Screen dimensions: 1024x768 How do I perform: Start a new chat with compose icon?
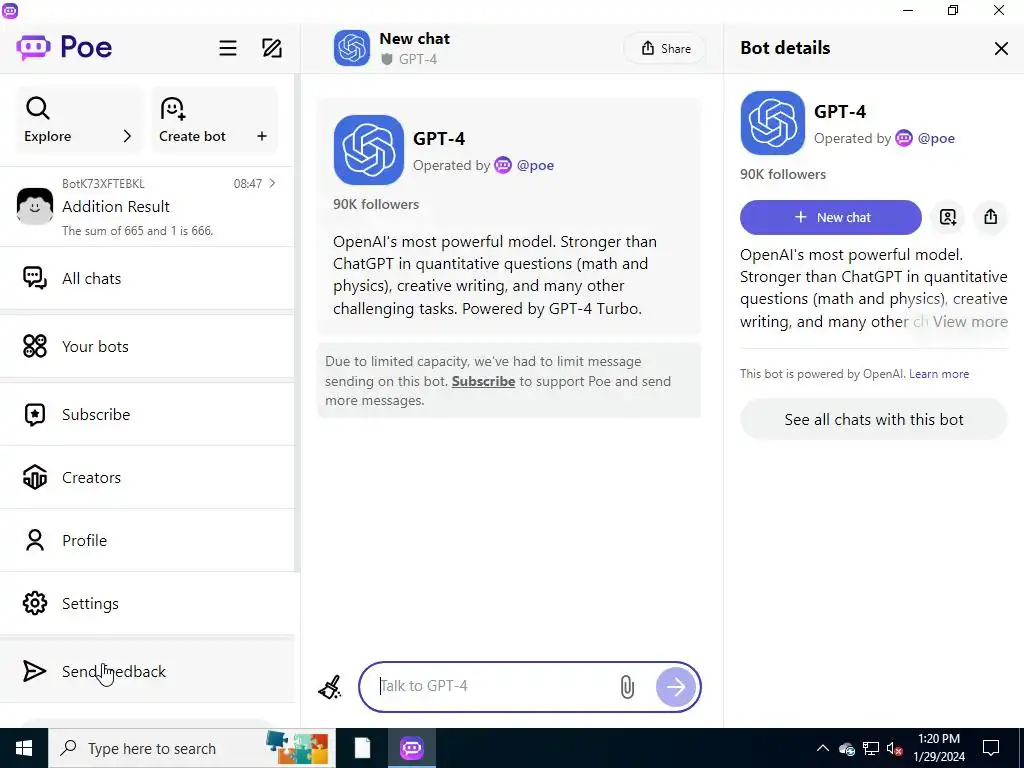pos(272,48)
